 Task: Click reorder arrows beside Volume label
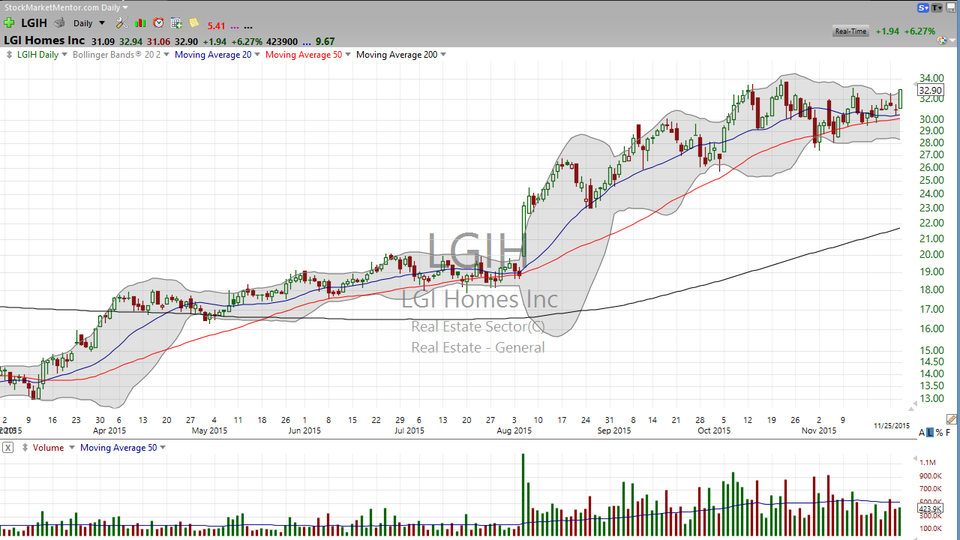coord(25,448)
